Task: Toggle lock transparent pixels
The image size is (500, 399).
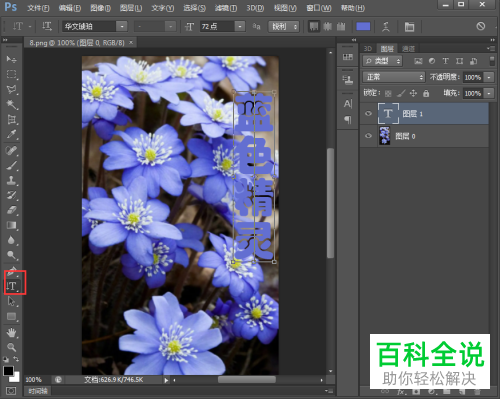Action: [x=388, y=94]
